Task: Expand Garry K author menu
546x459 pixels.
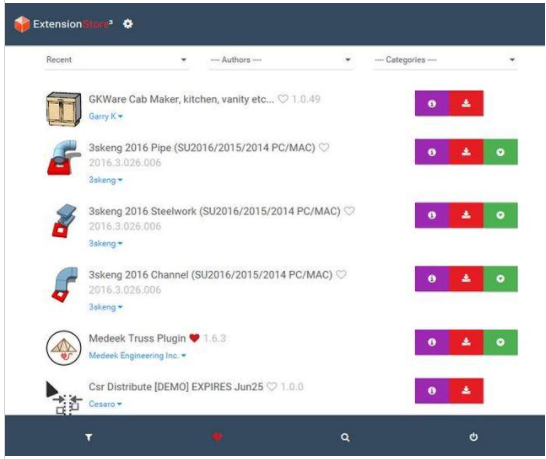Action: pos(106,116)
